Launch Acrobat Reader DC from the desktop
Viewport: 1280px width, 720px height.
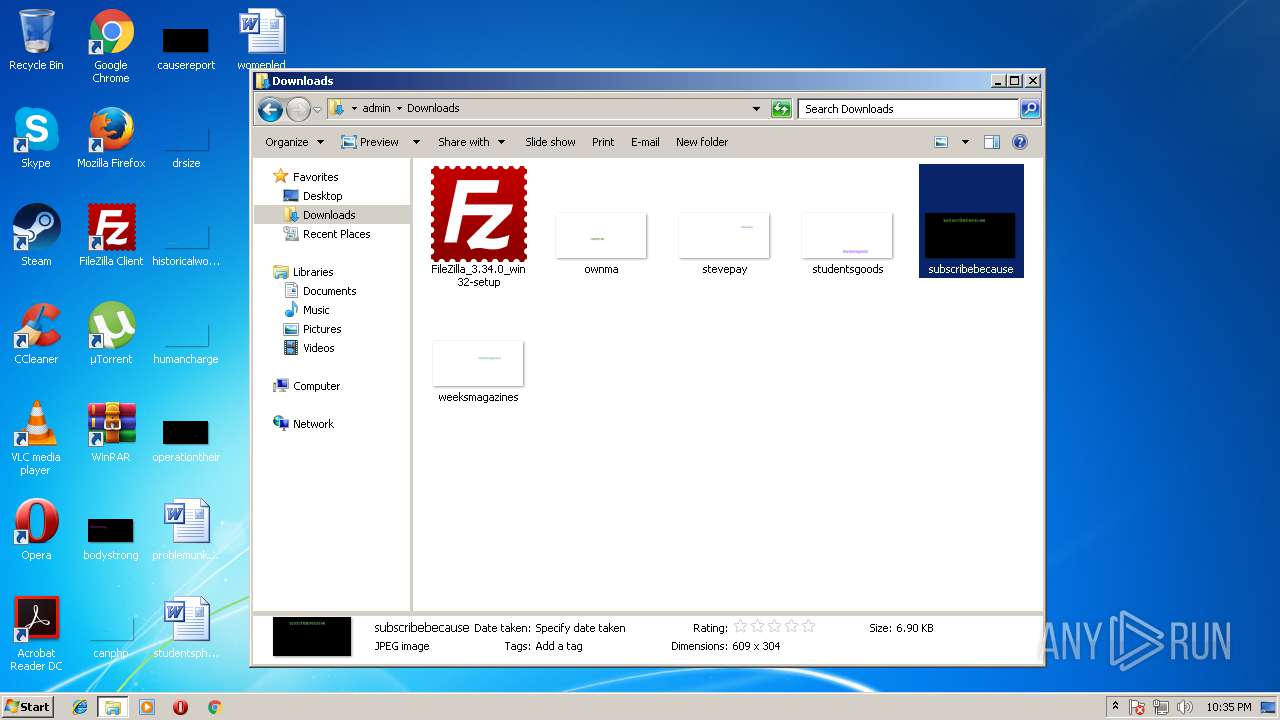click(x=36, y=634)
